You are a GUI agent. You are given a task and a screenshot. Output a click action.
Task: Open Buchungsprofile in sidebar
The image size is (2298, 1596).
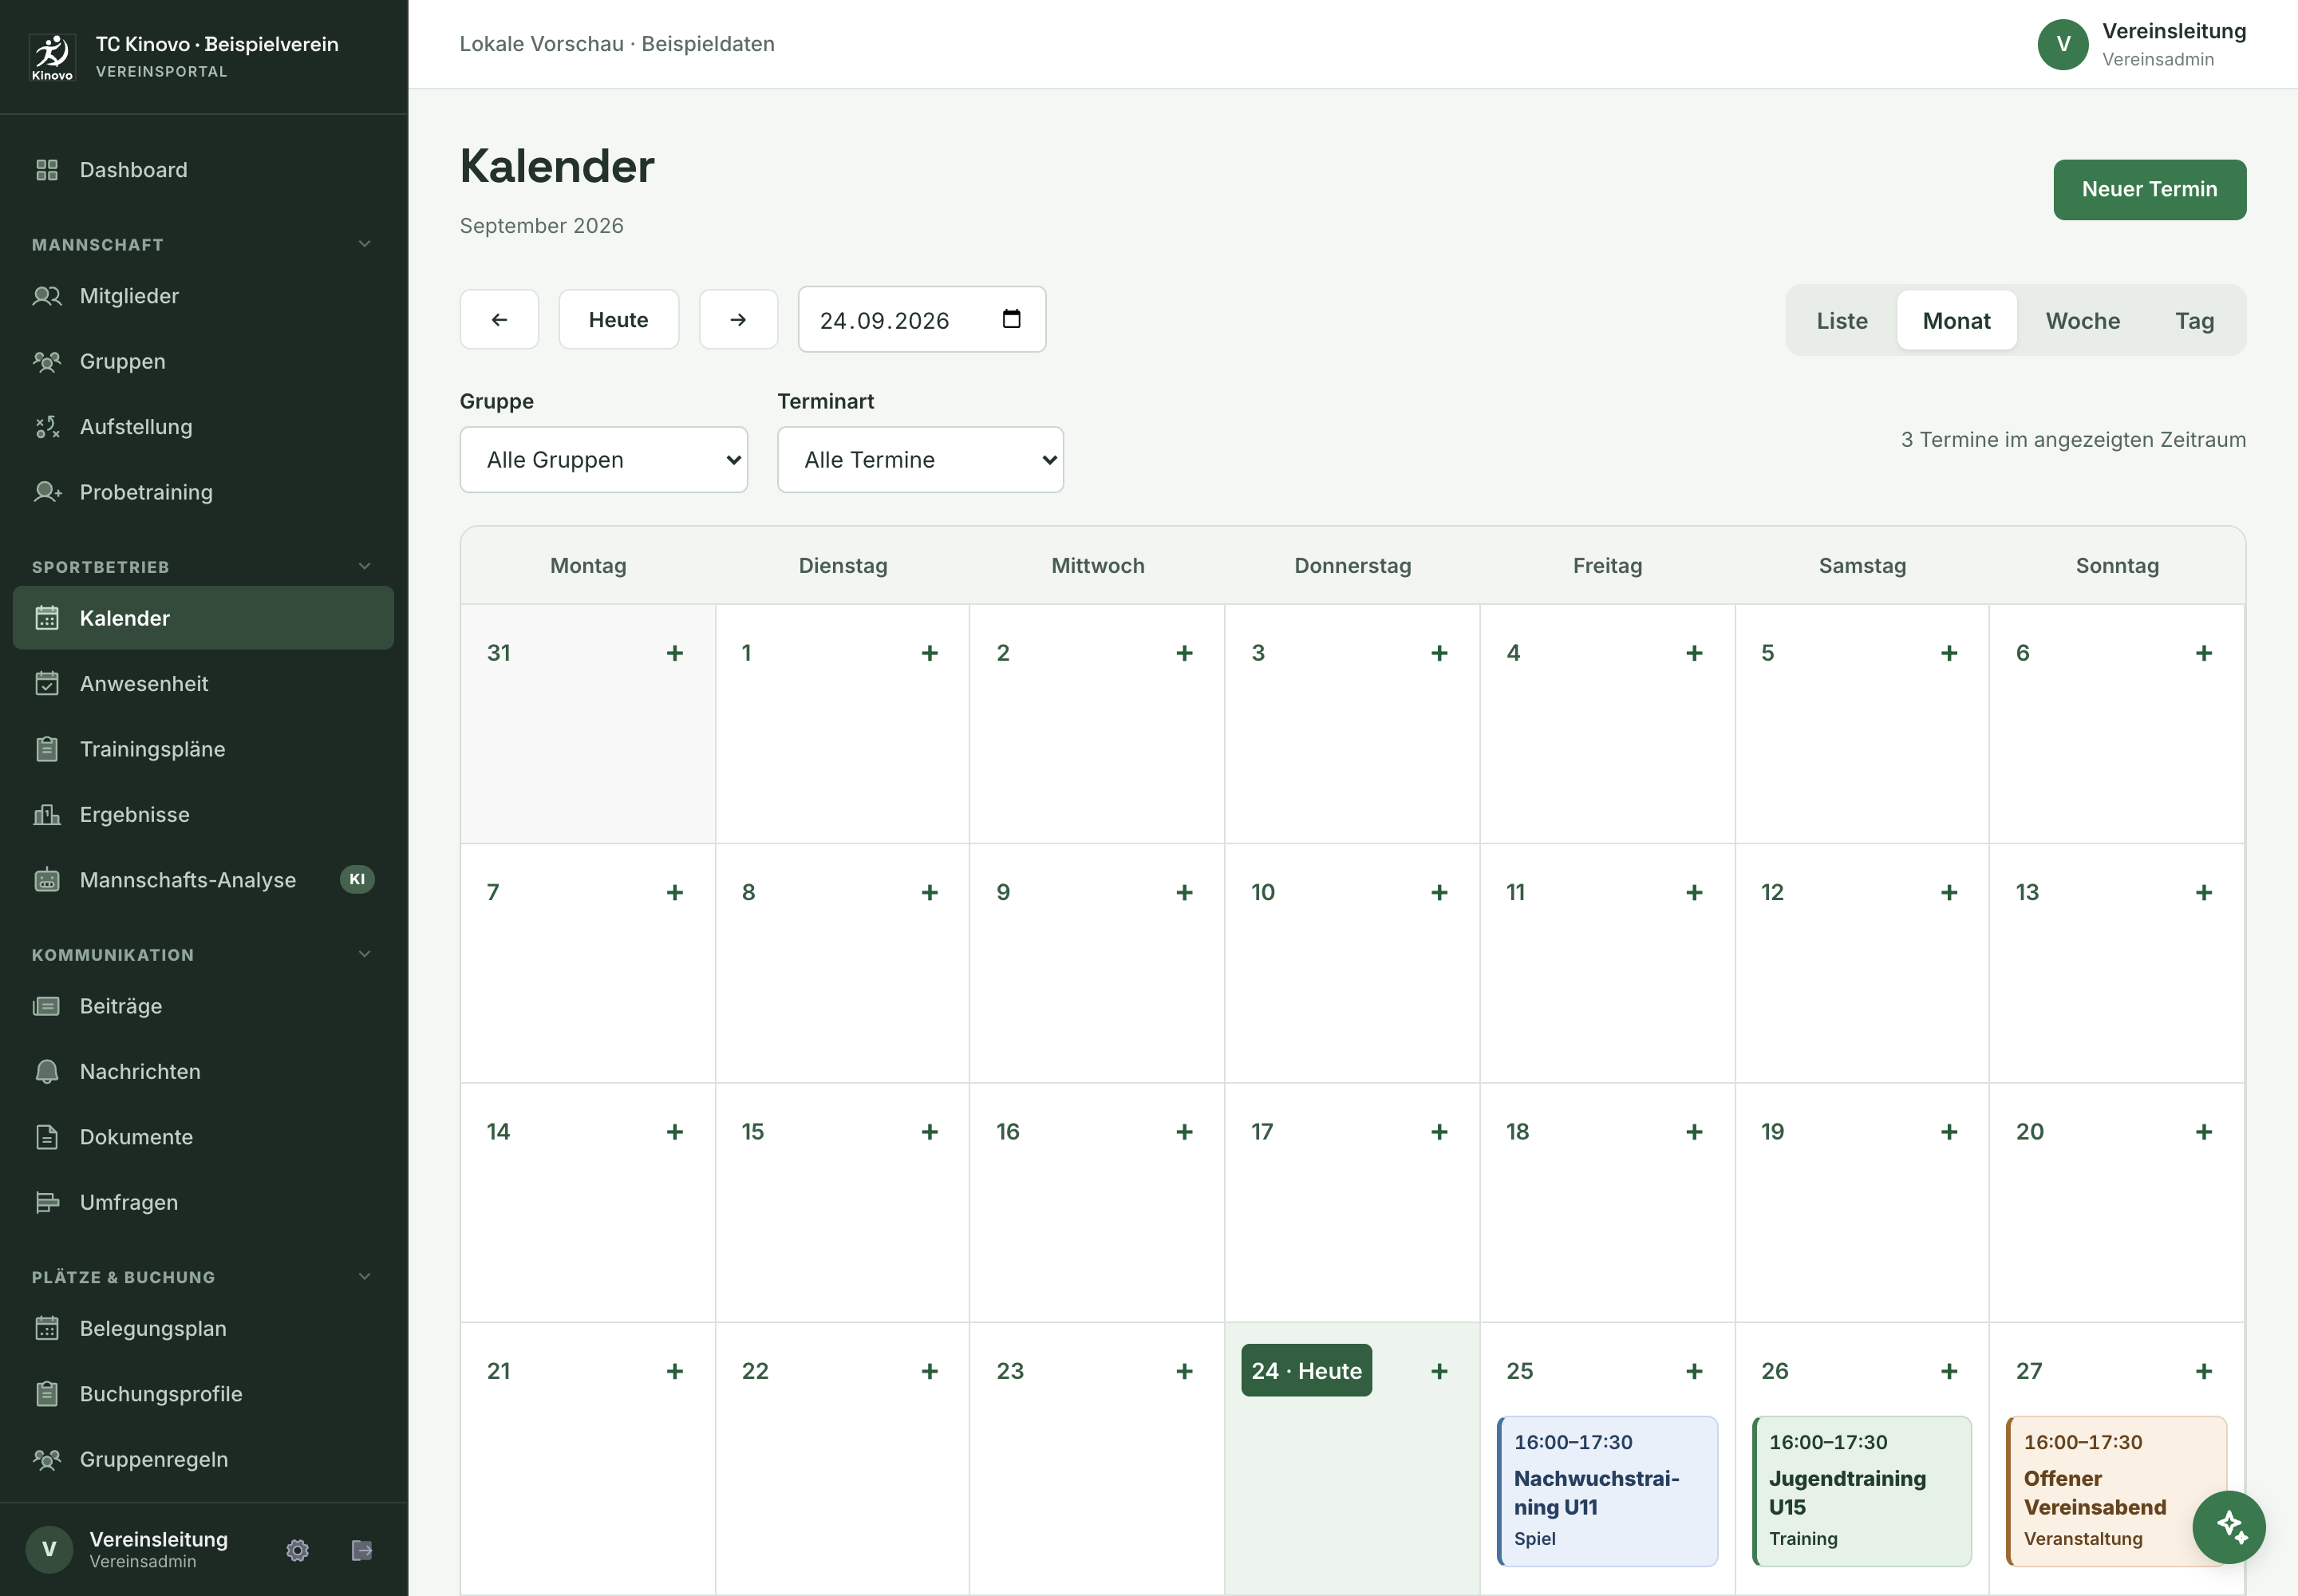[x=203, y=1394]
